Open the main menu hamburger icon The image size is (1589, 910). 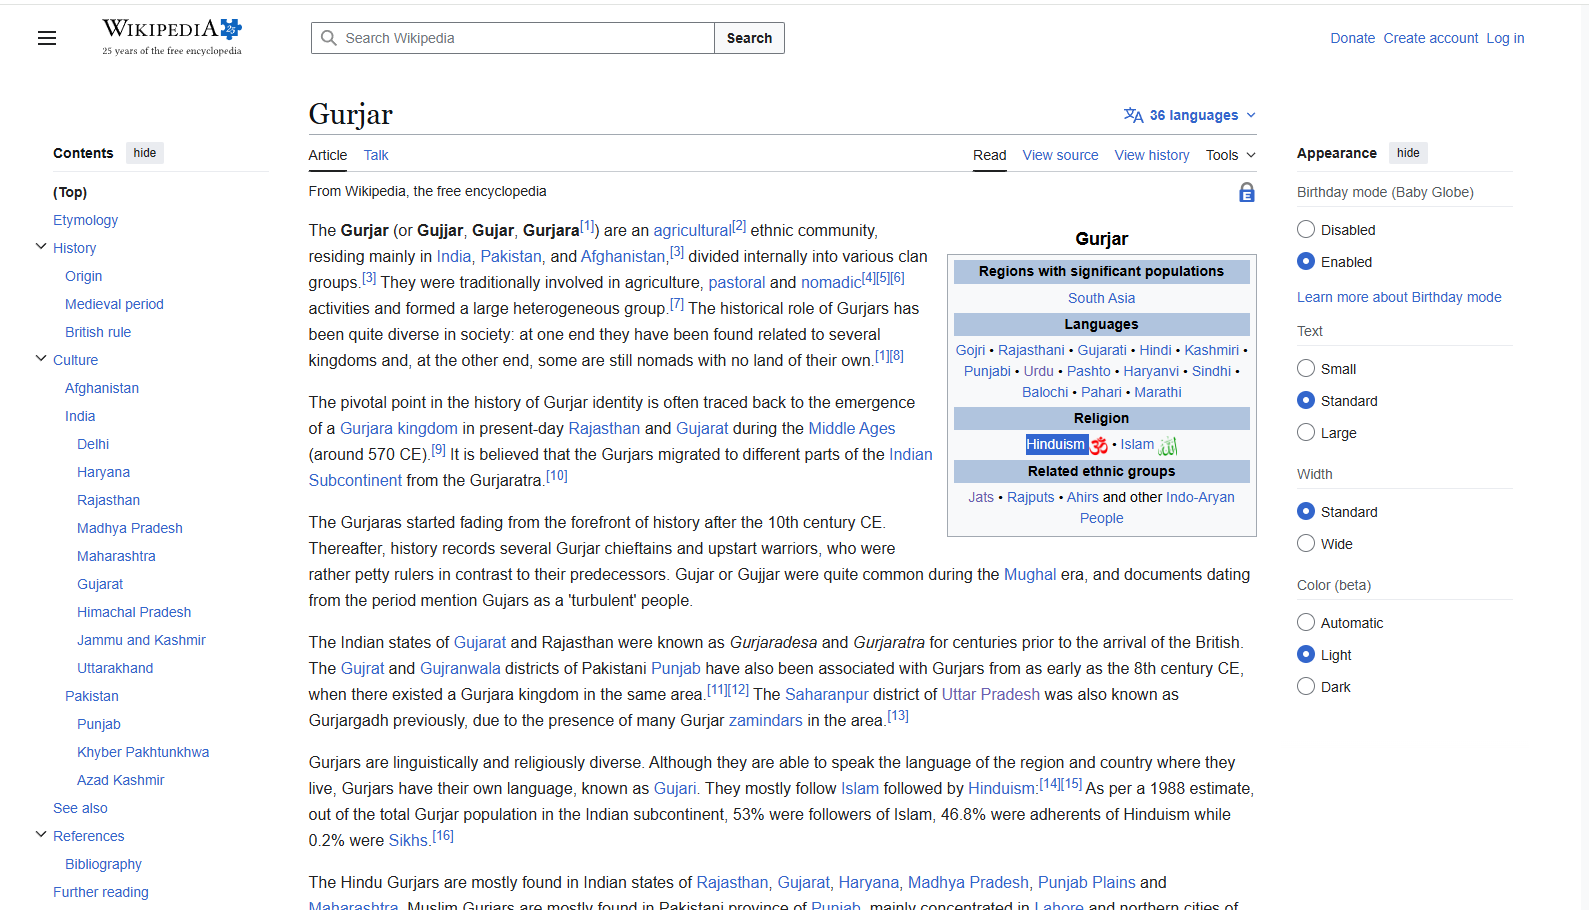tap(47, 38)
